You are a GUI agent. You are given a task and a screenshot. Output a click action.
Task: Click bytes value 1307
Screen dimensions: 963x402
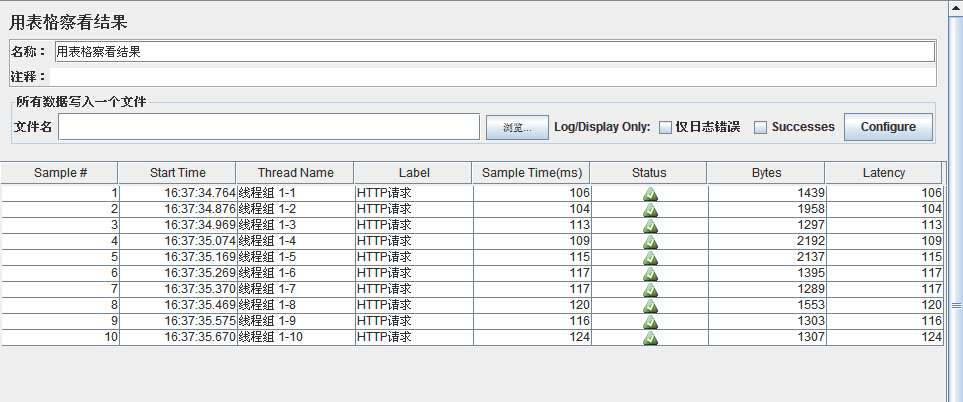811,336
